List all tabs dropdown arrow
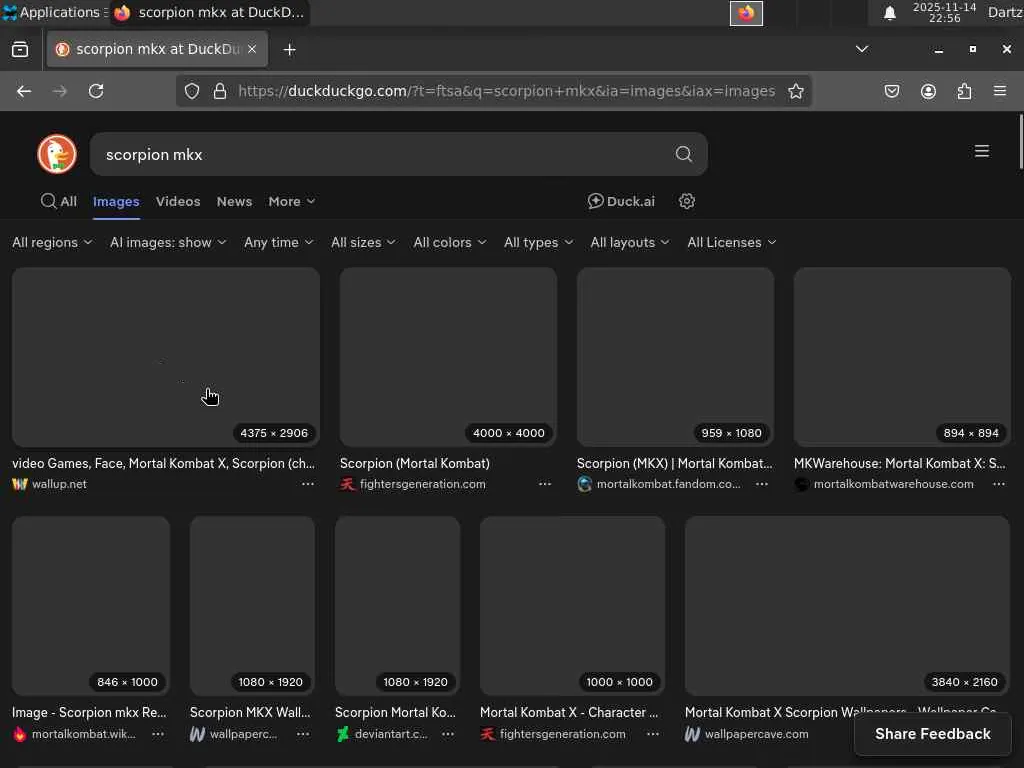Viewport: 1024px width, 768px height. click(x=862, y=49)
